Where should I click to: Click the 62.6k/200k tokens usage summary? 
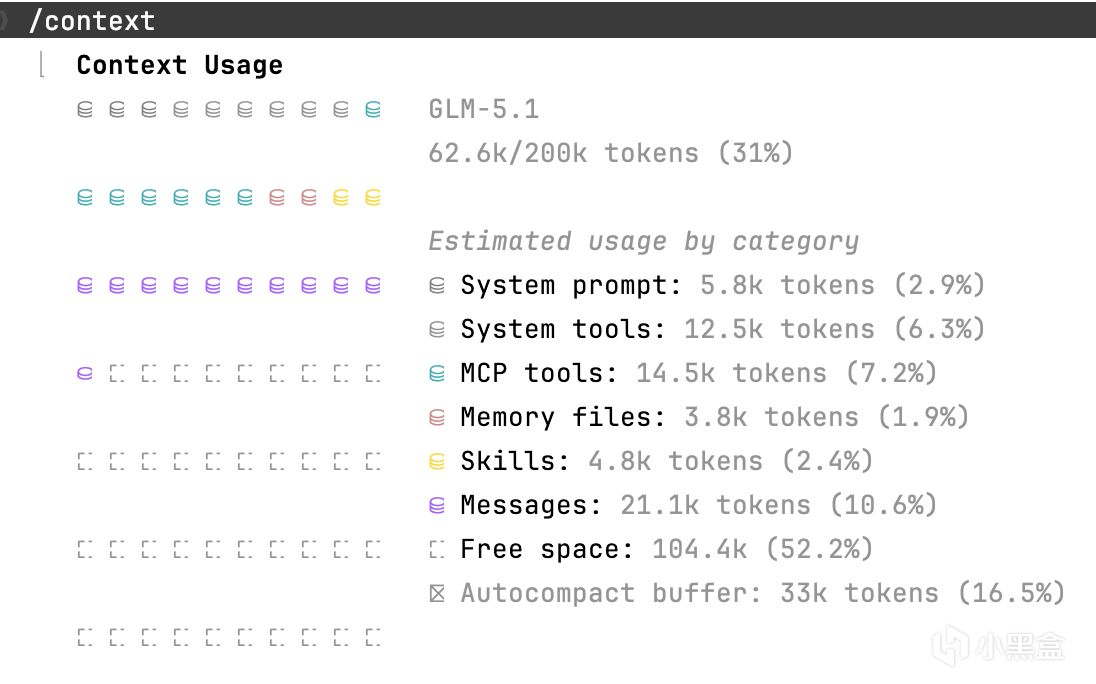click(610, 153)
